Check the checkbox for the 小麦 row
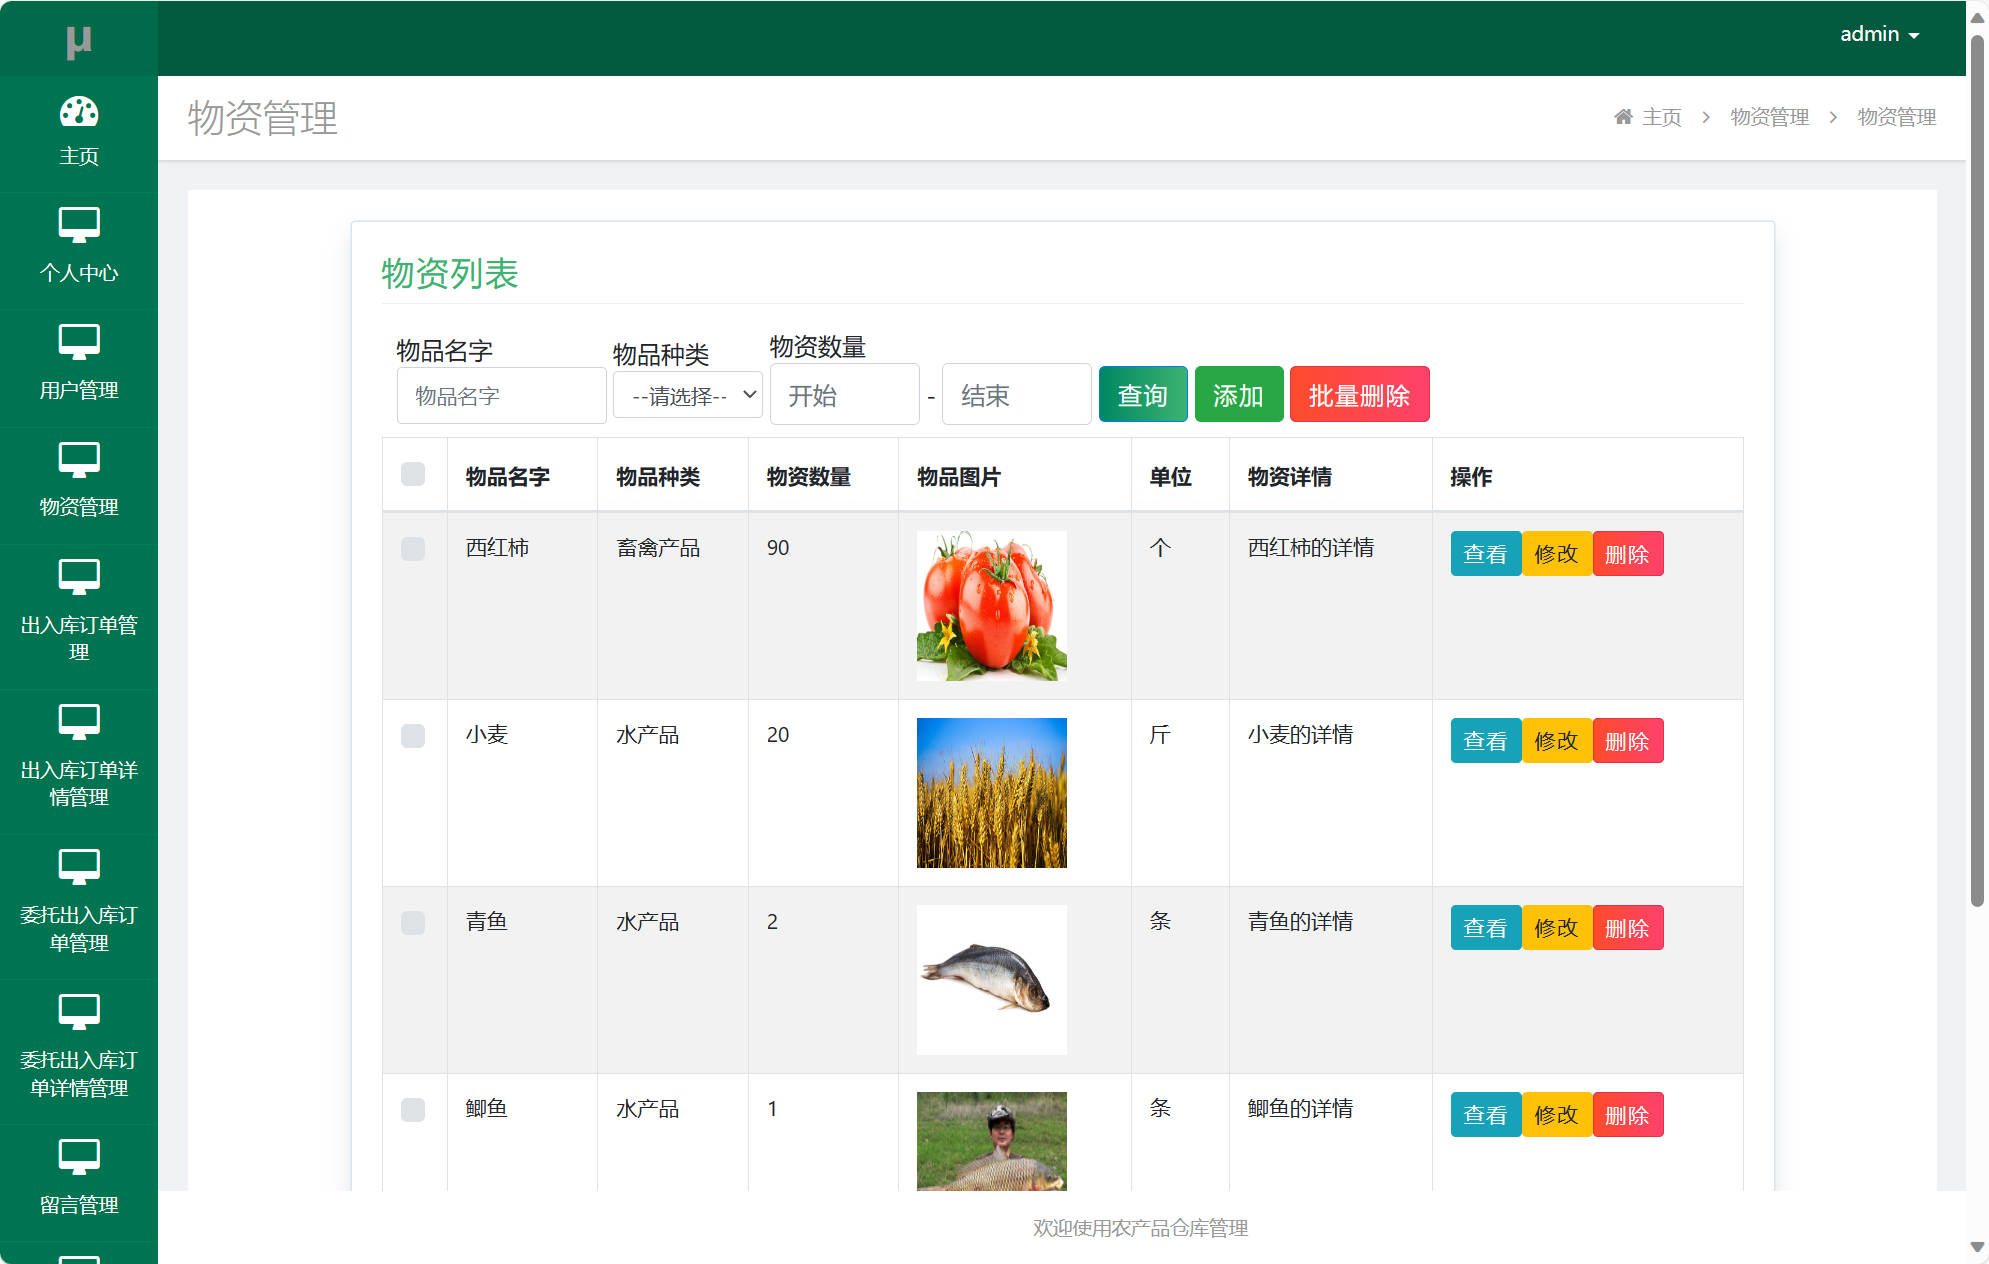The image size is (1989, 1264). click(413, 736)
